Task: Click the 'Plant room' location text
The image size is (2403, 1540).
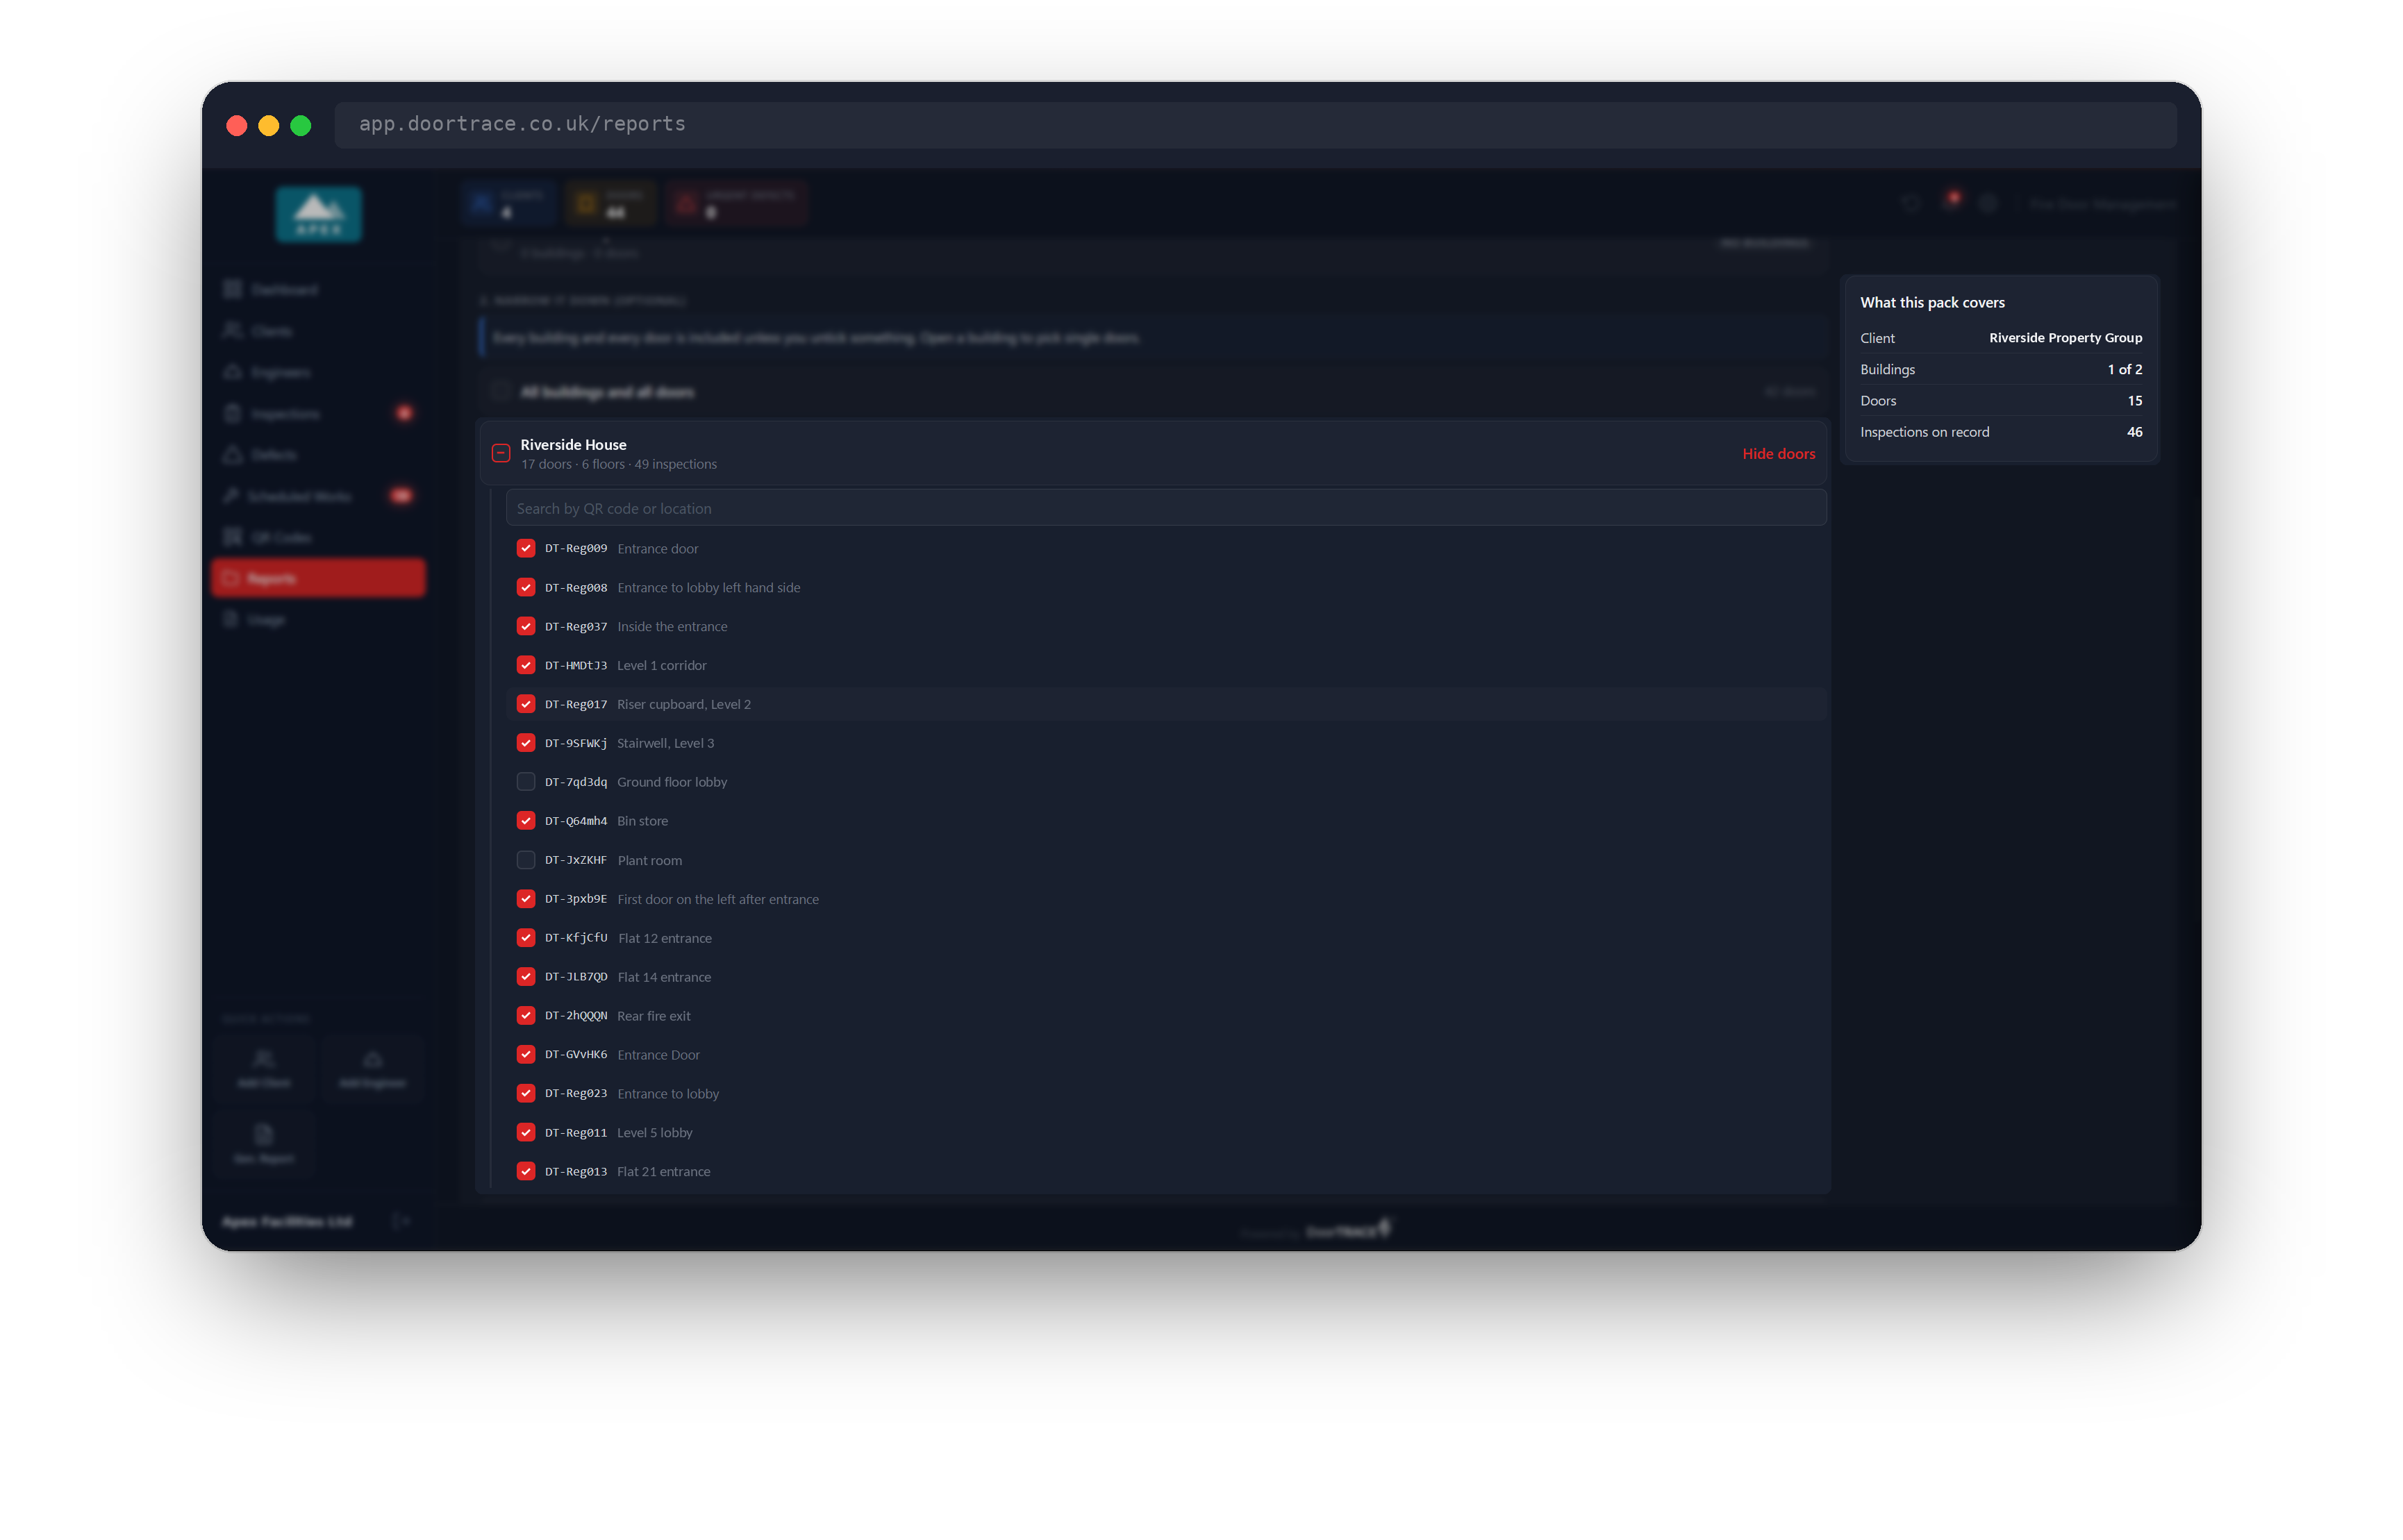Action: 650,861
